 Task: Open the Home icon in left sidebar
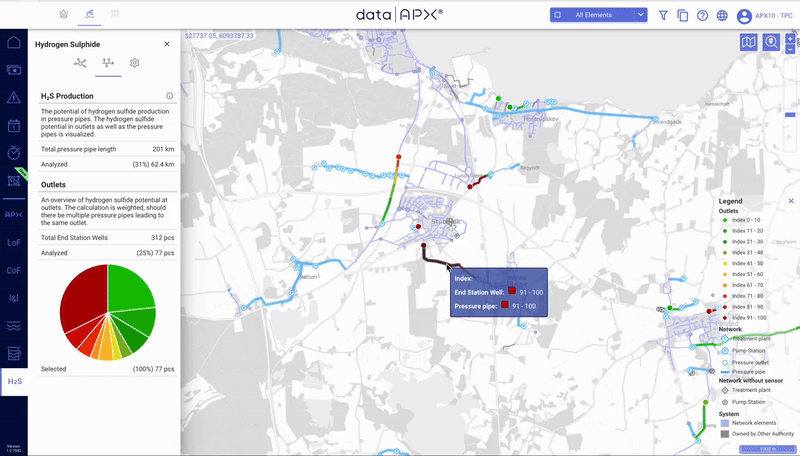point(14,42)
